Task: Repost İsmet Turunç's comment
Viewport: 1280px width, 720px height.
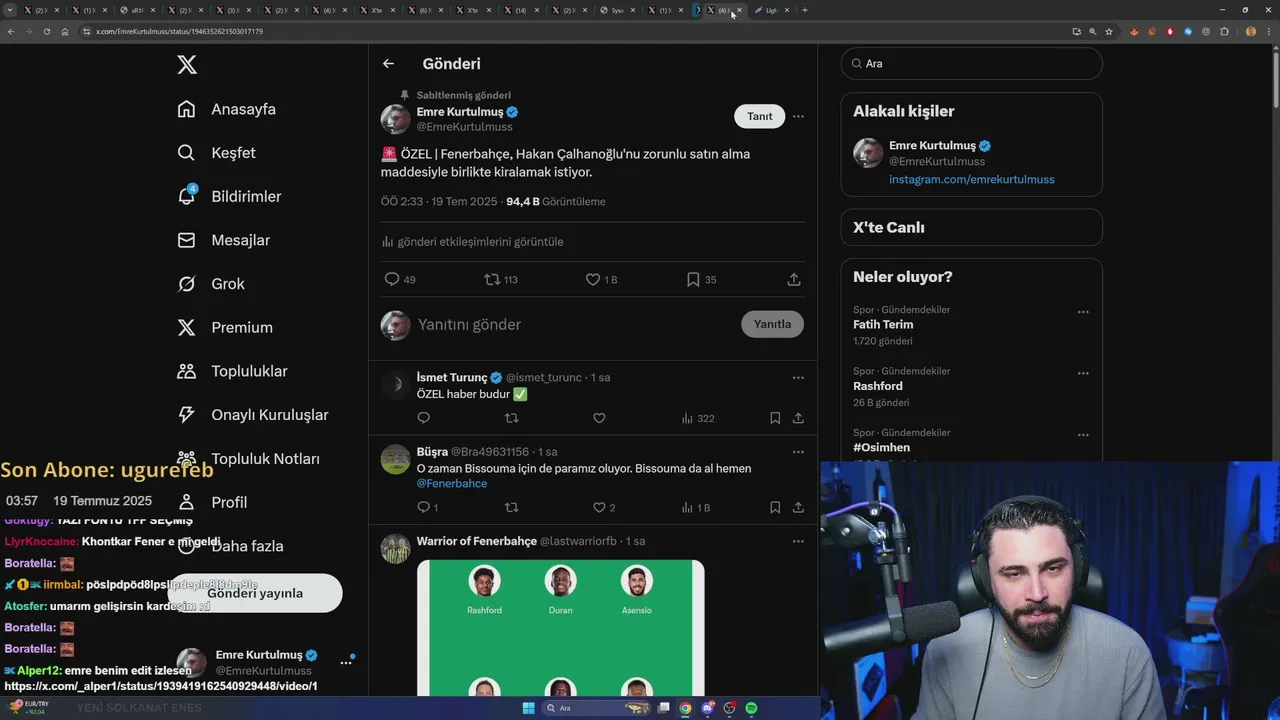Action: [x=512, y=418]
